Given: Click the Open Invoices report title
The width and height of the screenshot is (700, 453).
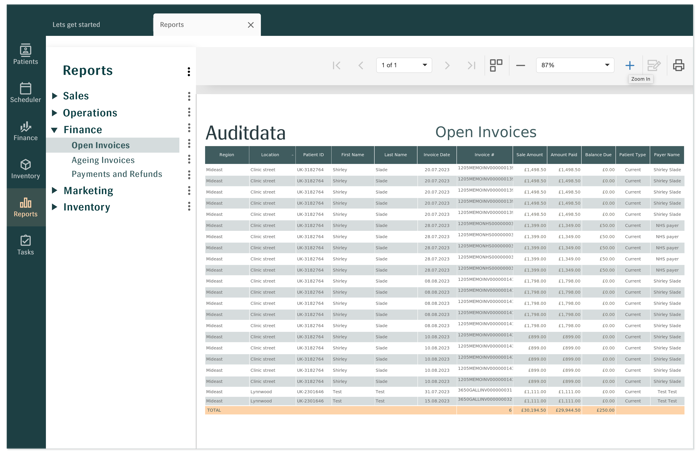Looking at the screenshot, I should click(x=486, y=132).
